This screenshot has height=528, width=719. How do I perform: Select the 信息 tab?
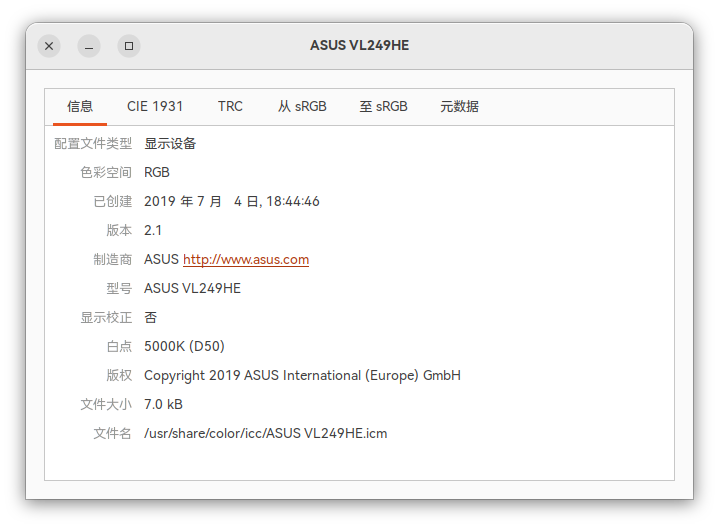[80, 106]
